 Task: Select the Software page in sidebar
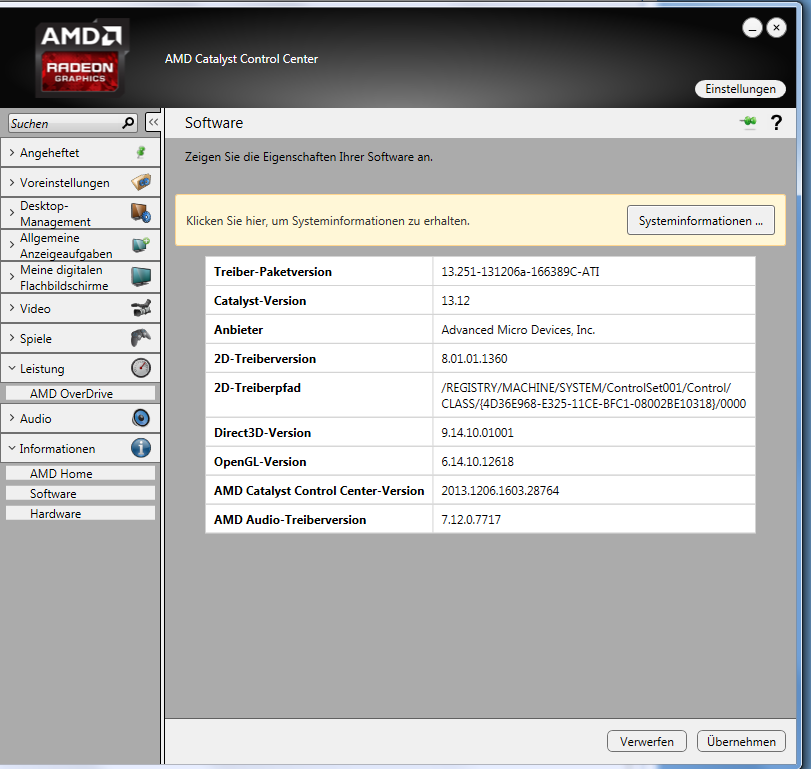point(80,493)
